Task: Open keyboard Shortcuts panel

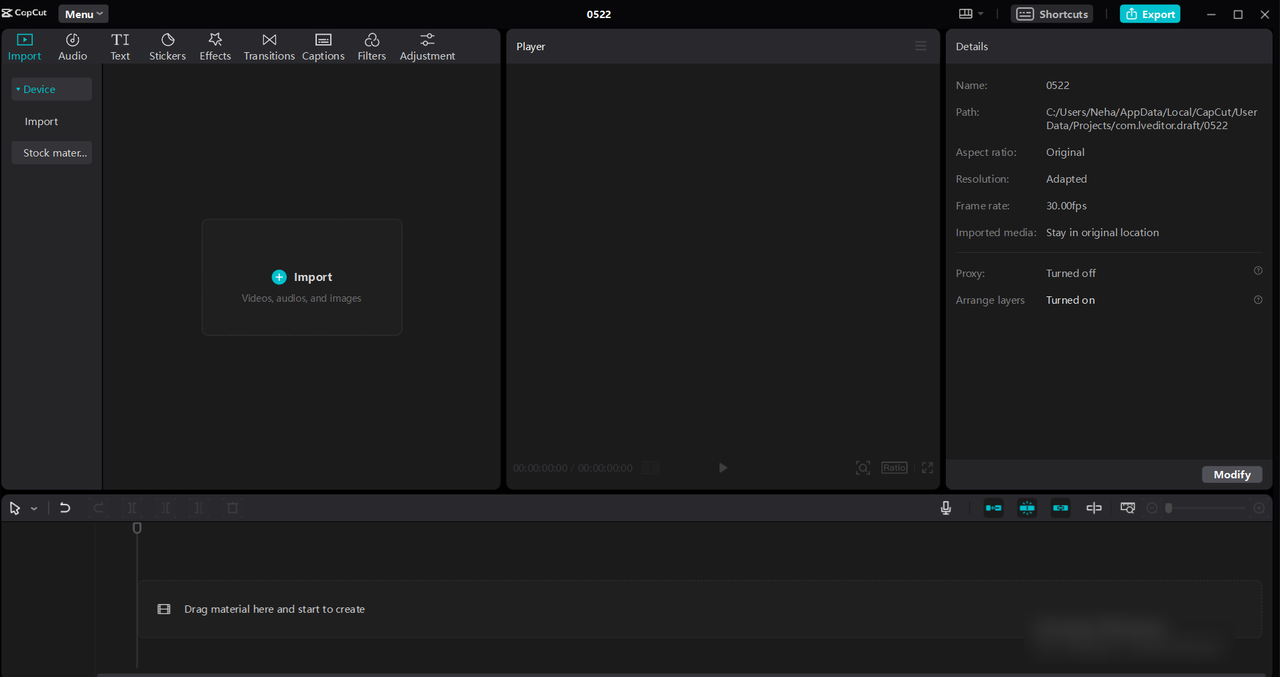Action: point(1052,14)
